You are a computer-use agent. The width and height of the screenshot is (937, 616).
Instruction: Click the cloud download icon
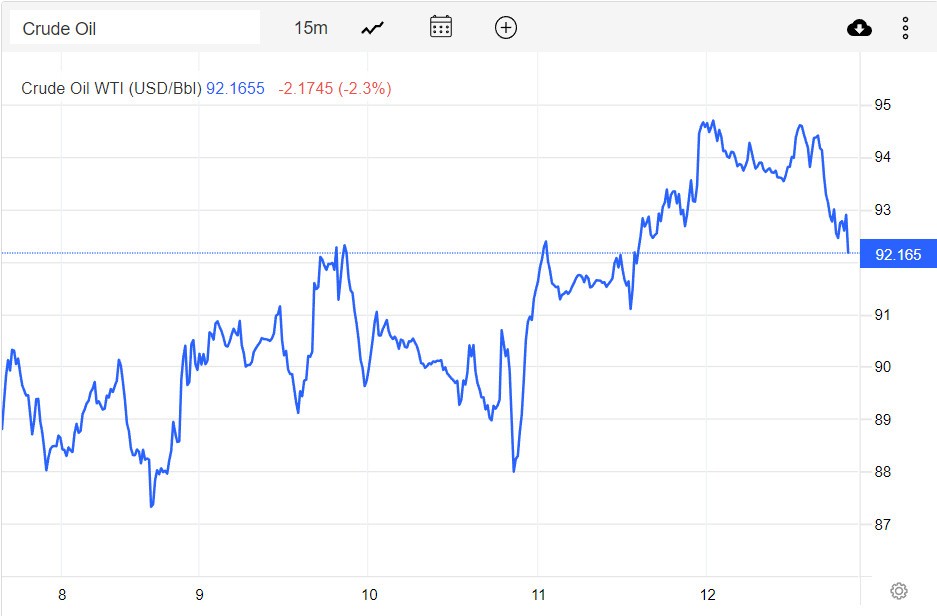(859, 28)
